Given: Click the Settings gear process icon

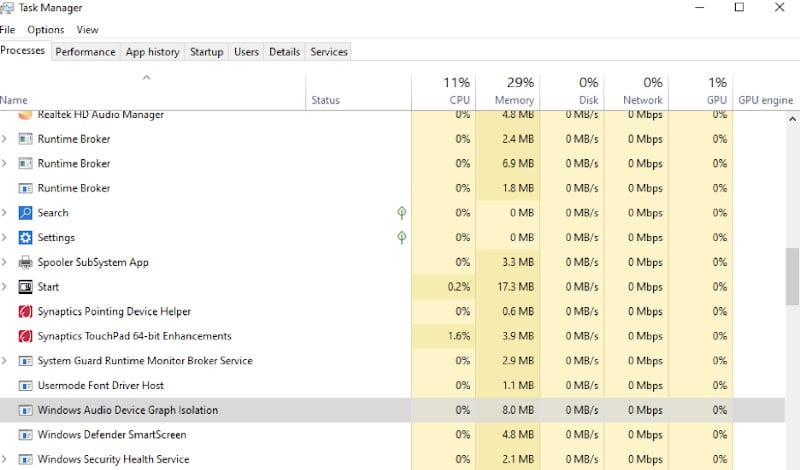Looking at the screenshot, I should pyautogui.click(x=25, y=237).
